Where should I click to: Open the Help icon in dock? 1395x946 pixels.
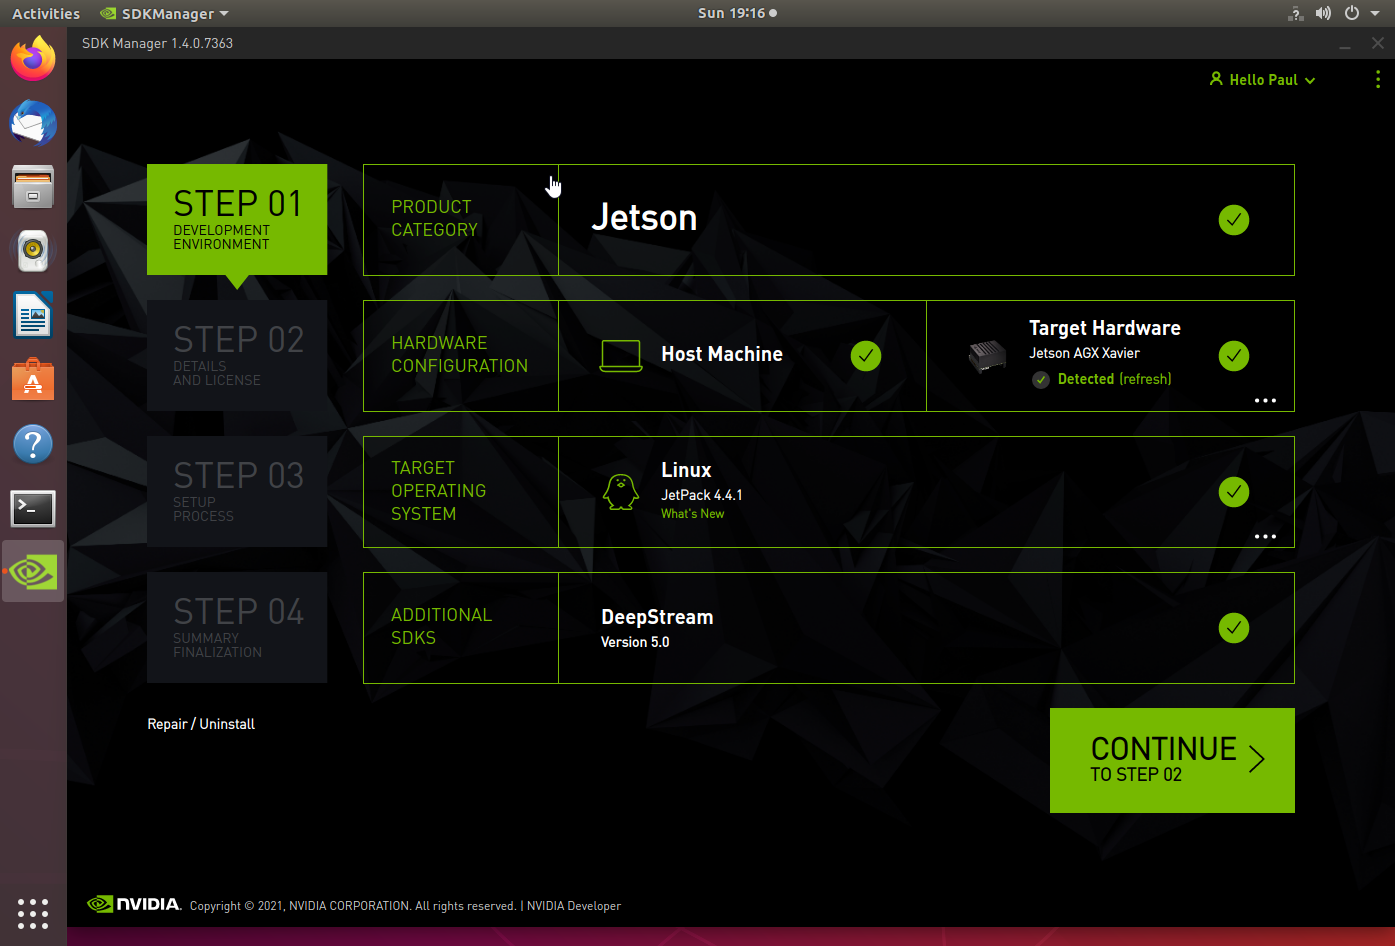[x=33, y=444]
